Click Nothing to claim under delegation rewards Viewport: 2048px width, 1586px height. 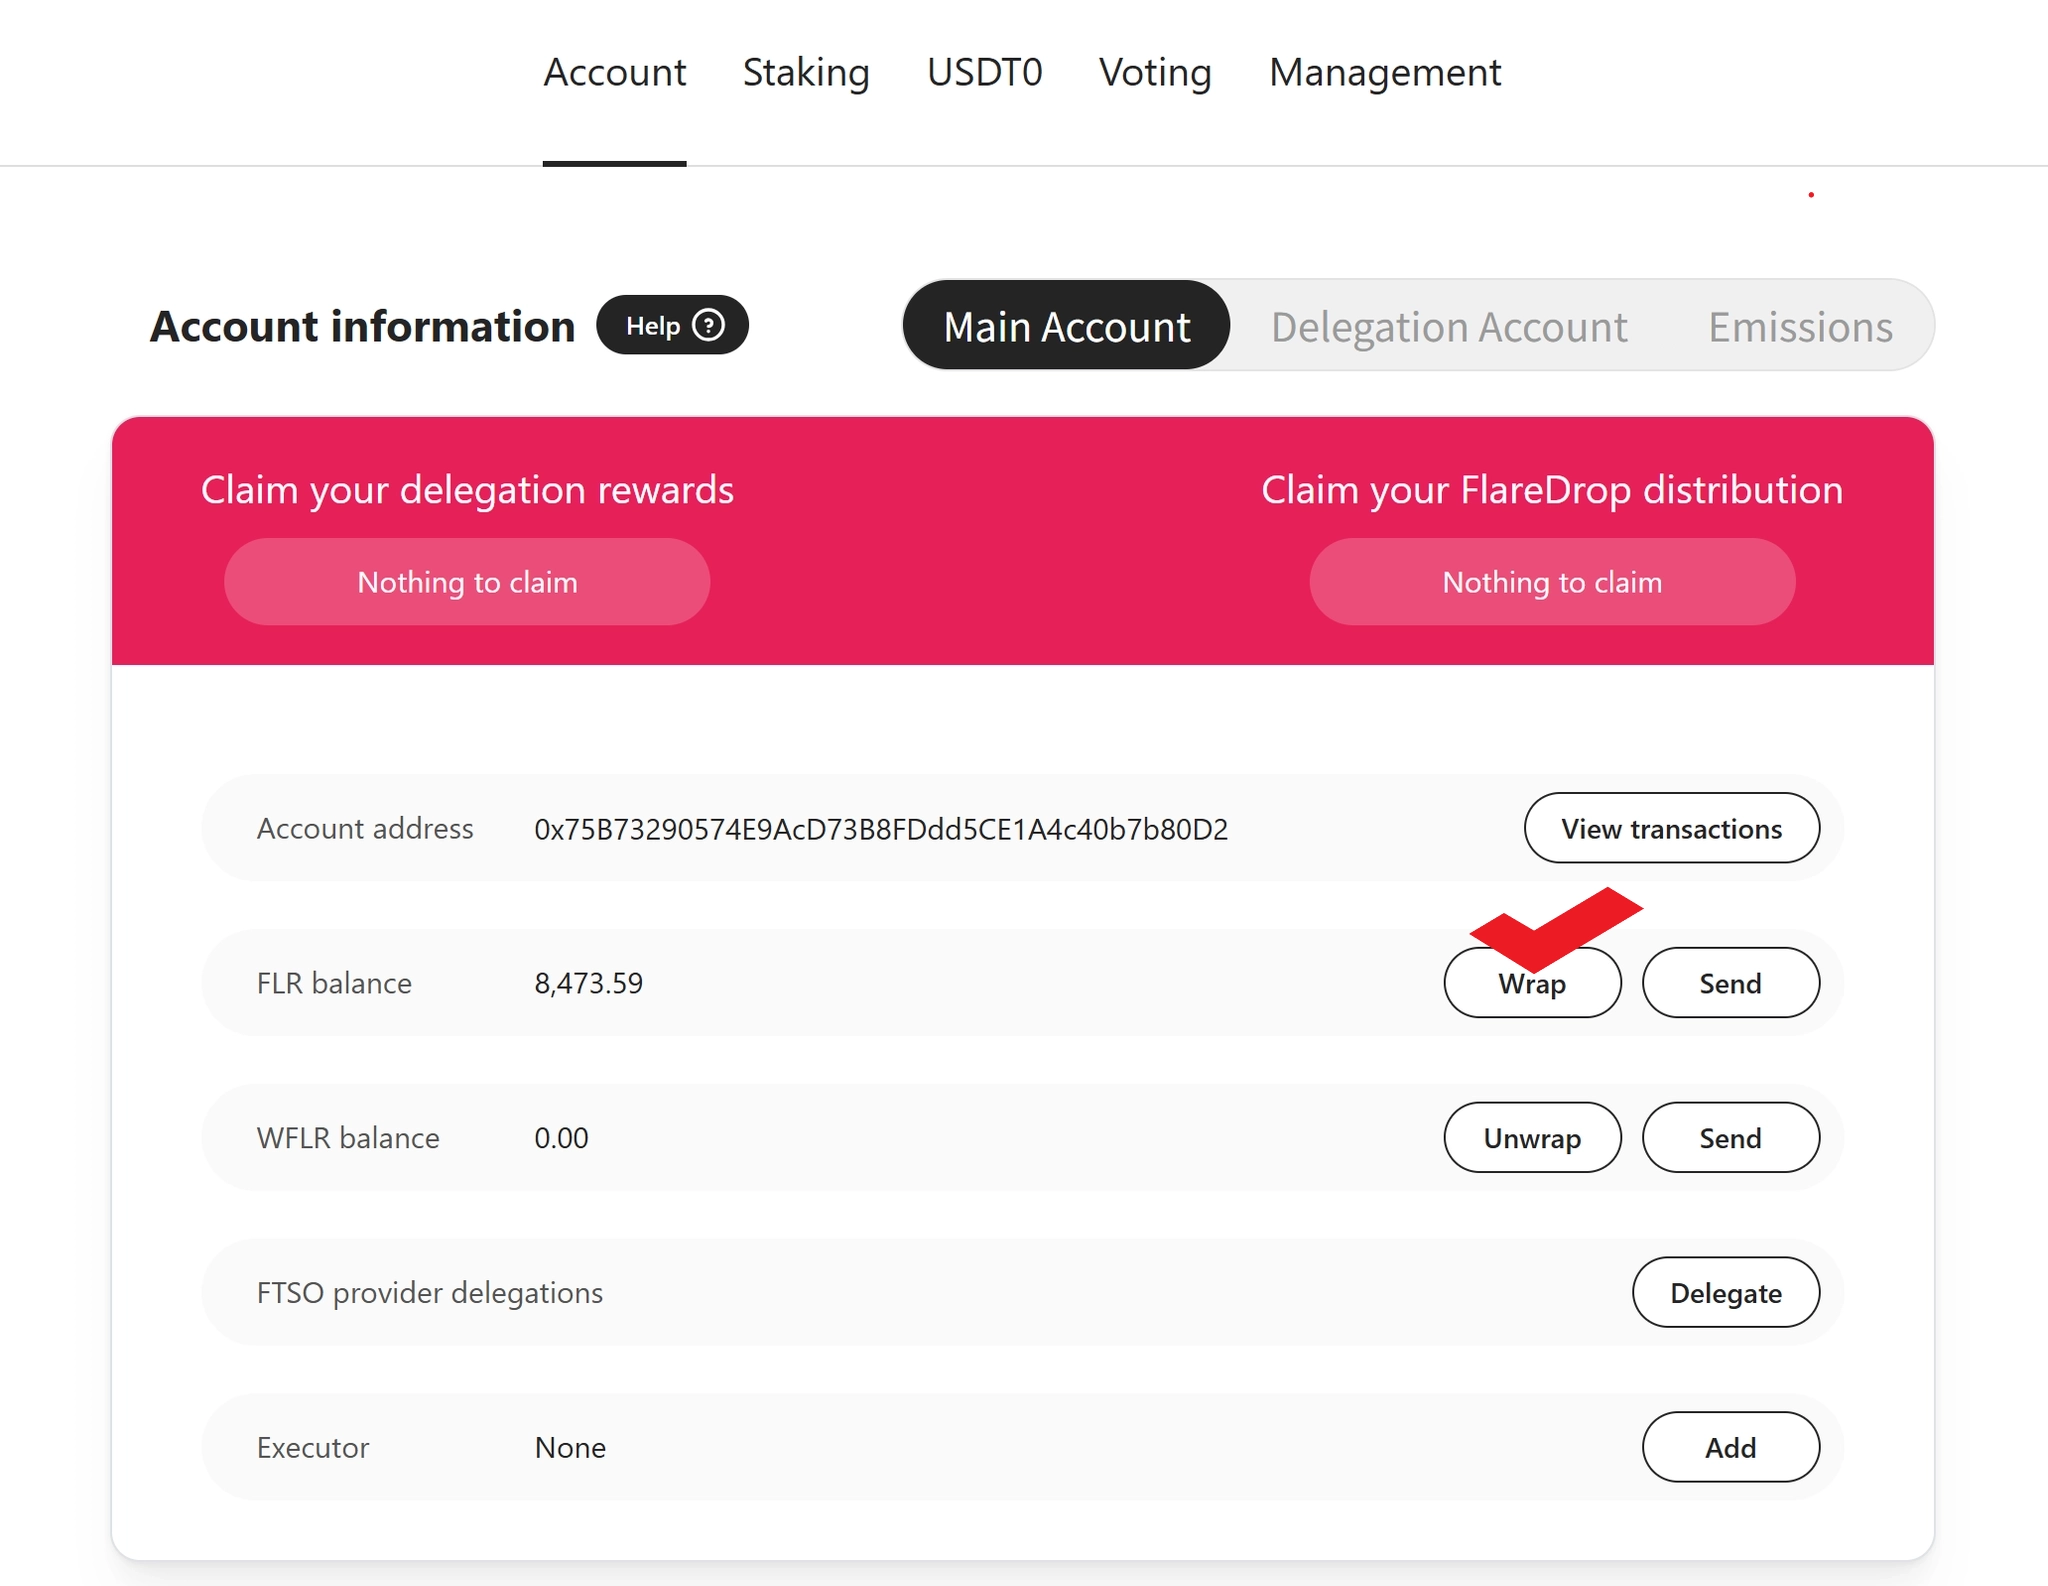(467, 582)
